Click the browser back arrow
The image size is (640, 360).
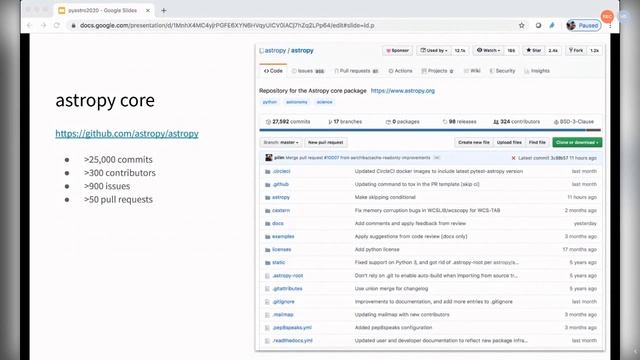coord(29,25)
